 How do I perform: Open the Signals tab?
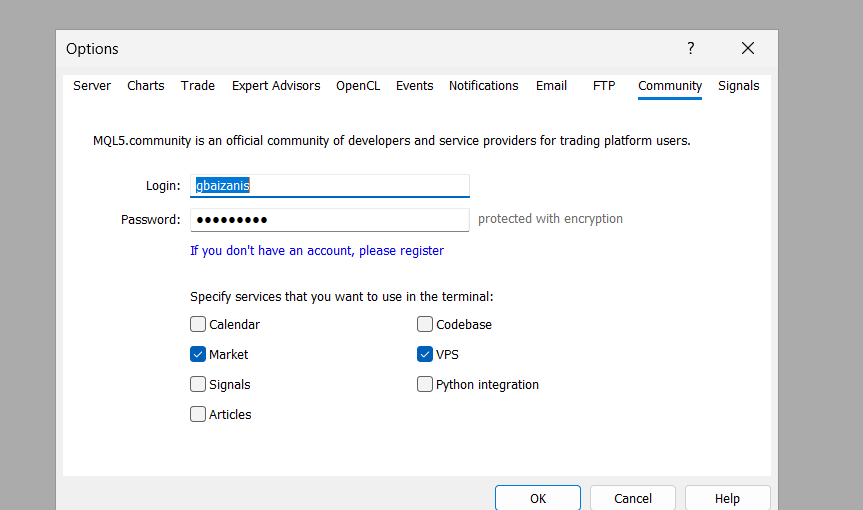point(739,86)
